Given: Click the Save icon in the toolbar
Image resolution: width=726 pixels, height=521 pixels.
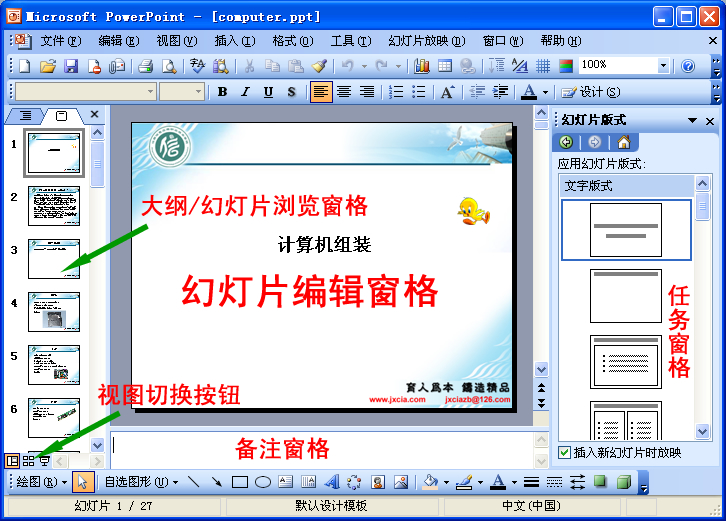Looking at the screenshot, I should 71,66.
